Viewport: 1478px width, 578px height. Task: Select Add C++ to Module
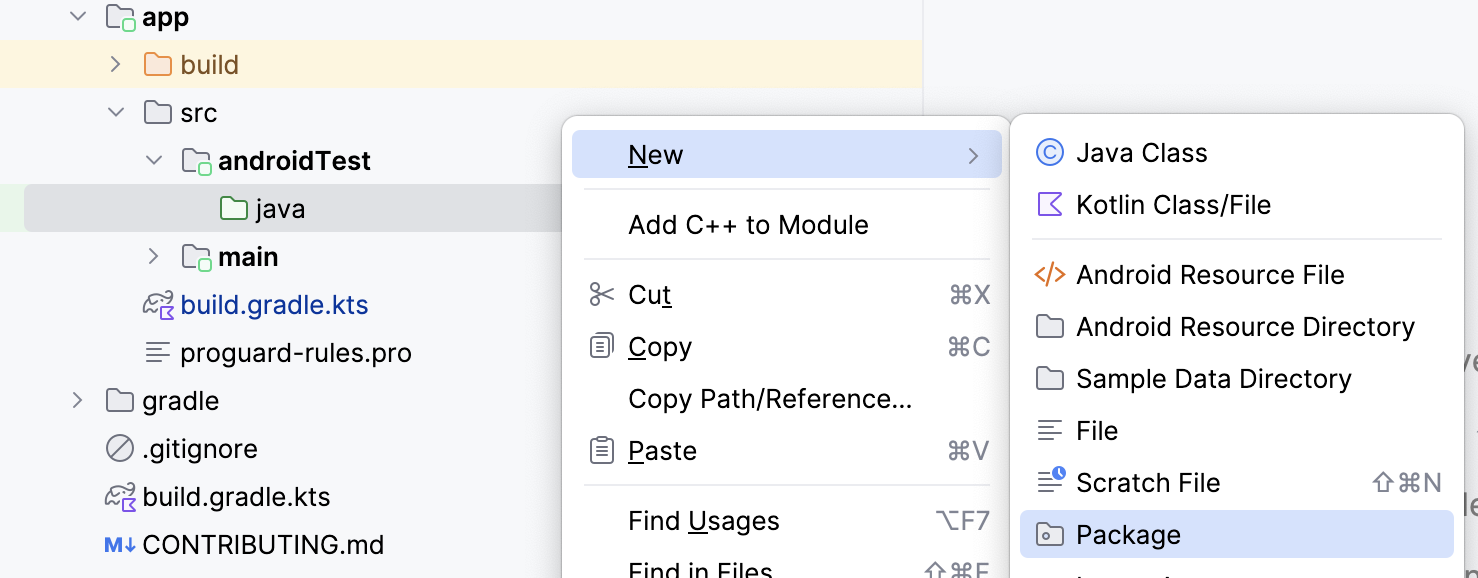pyautogui.click(x=748, y=225)
